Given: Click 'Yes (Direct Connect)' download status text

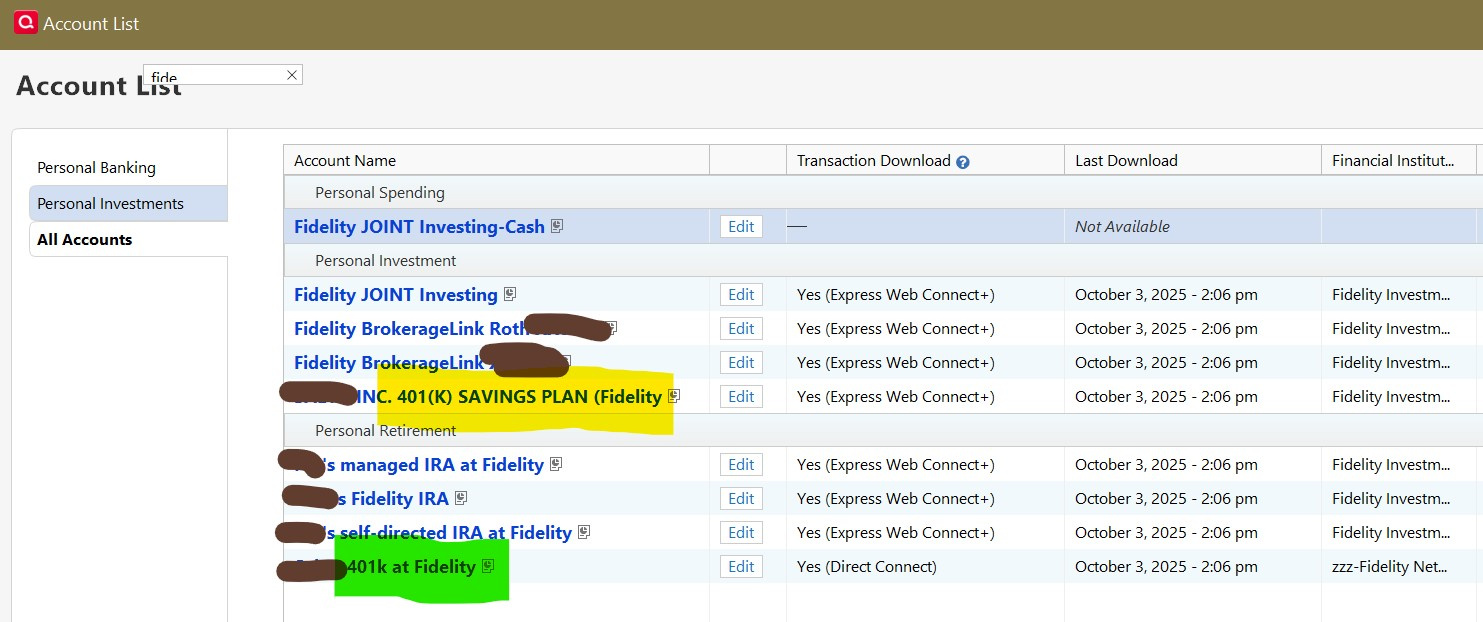Looking at the screenshot, I should click(866, 567).
